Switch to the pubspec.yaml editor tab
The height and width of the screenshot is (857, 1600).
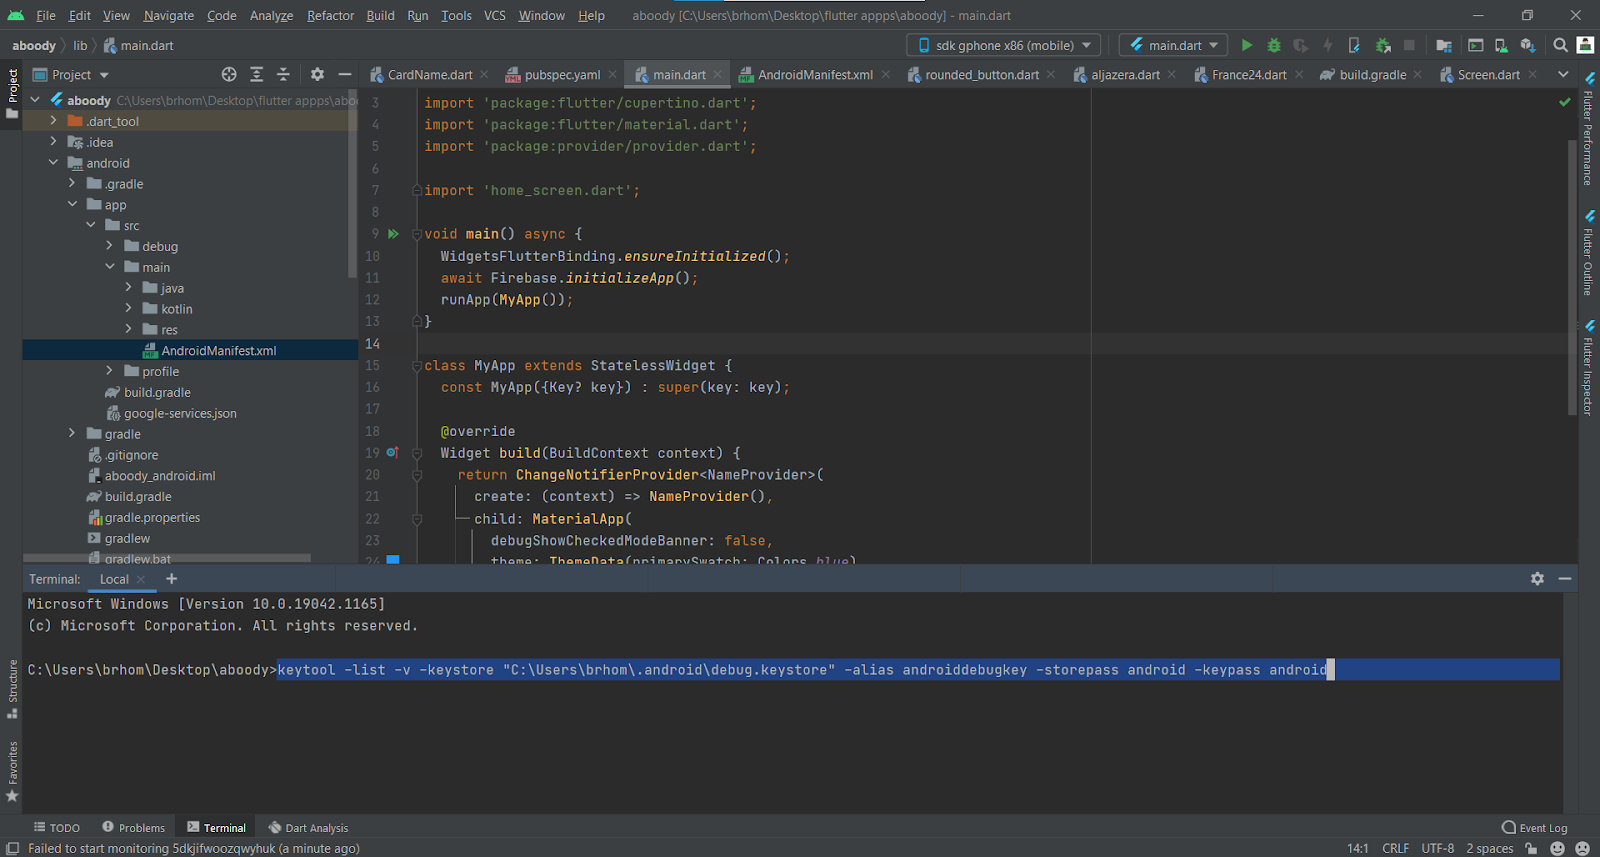(562, 75)
